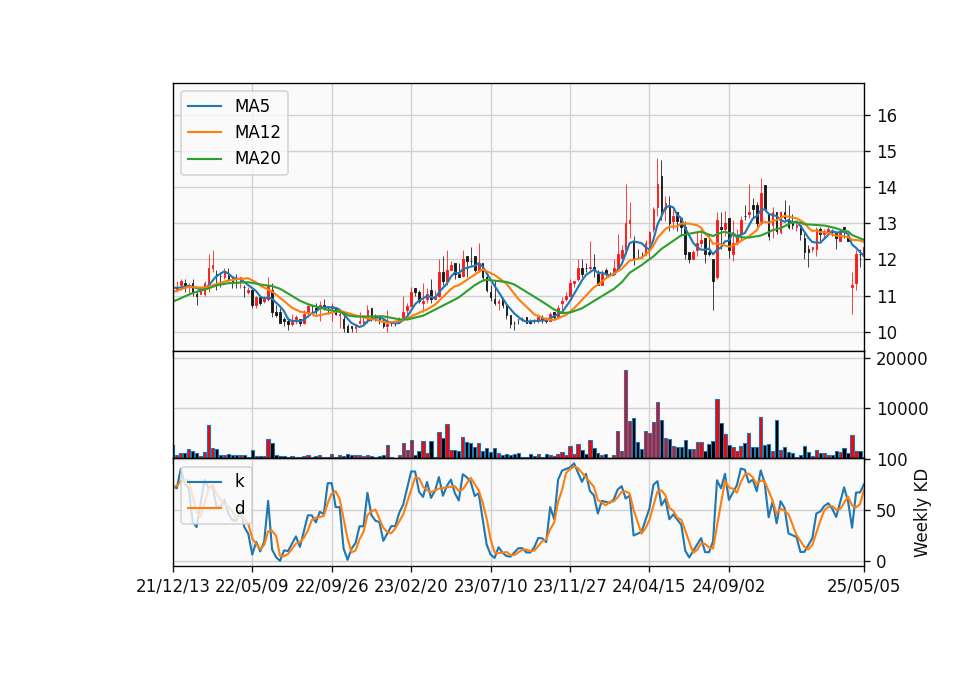Image resolution: width=960 pixels, height=690 pixels.
Task: Click the k legend label in KD panel
Action: pos(239,481)
